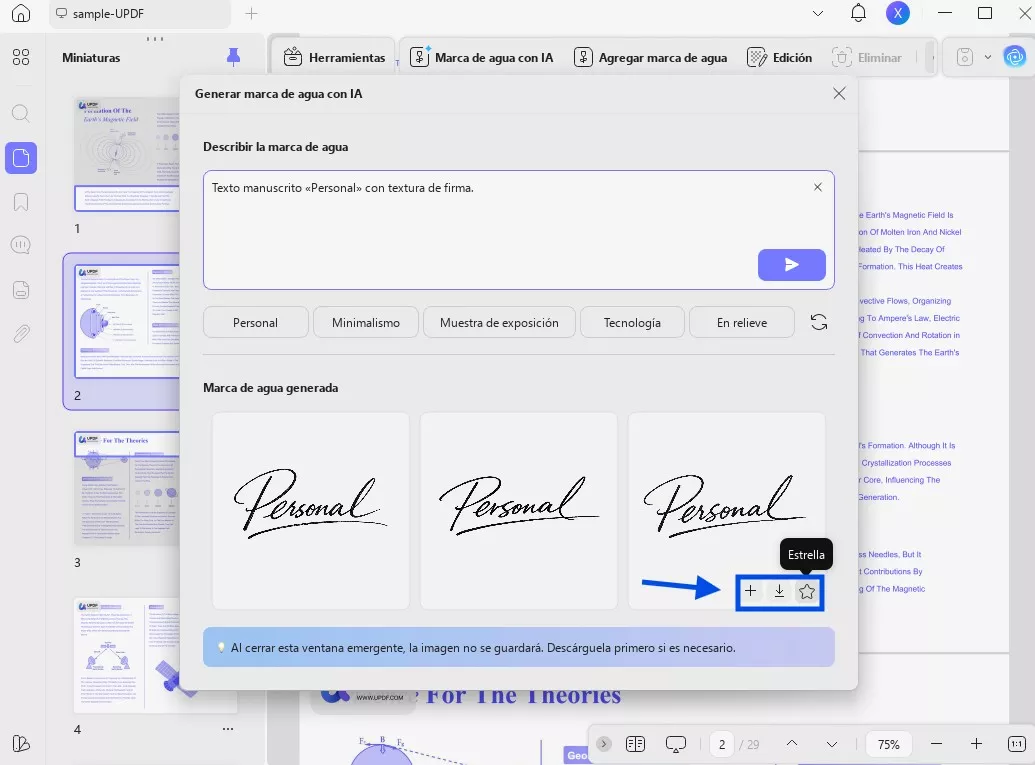Select the page thumbnails sidebar icon

(21, 158)
